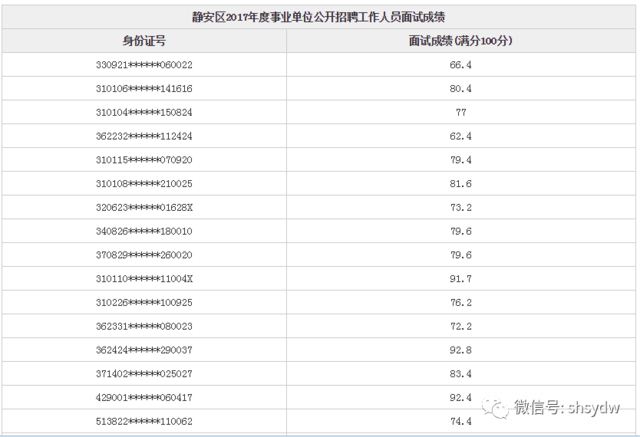Screen dimensions: 640x437
Task: Click the score 92.4
Action: (x=460, y=397)
